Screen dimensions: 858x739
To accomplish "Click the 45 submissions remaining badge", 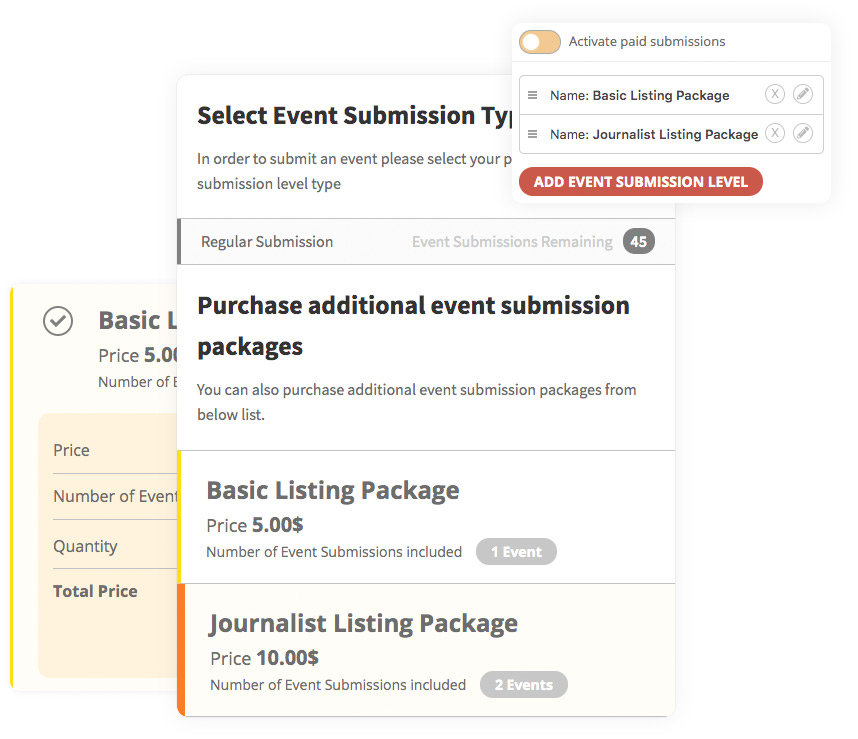I will point(637,241).
